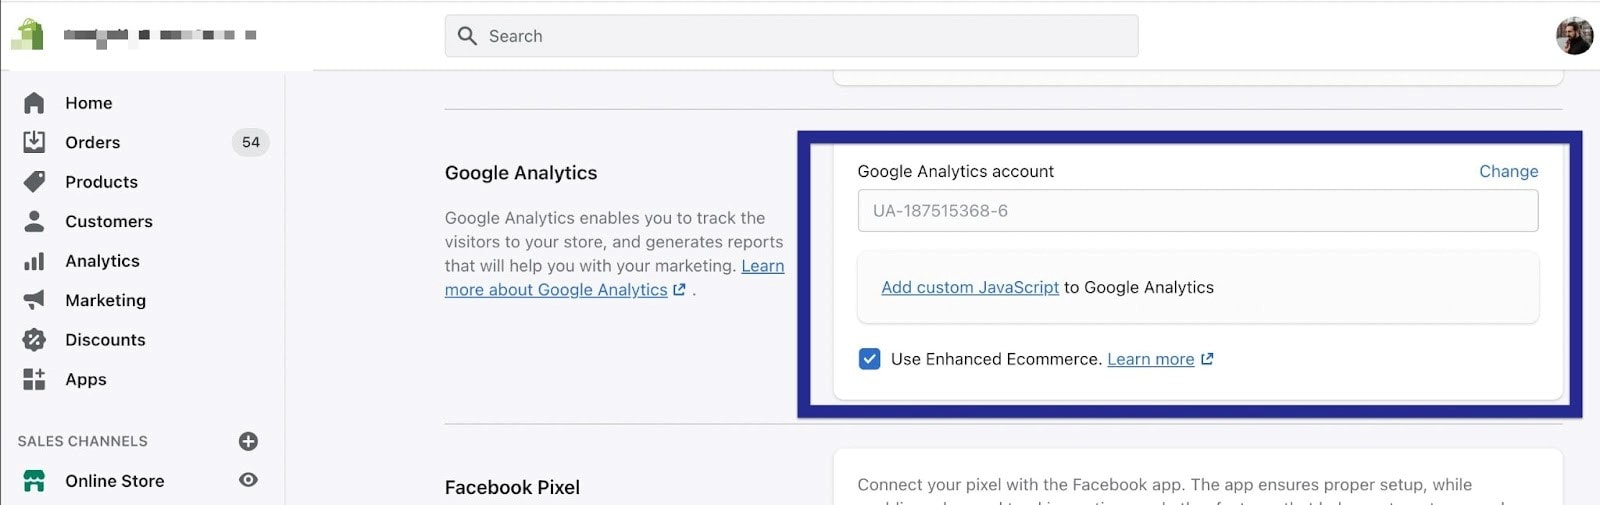
Task: Uncheck Use Enhanced Ecommerce checkbox
Action: (869, 359)
